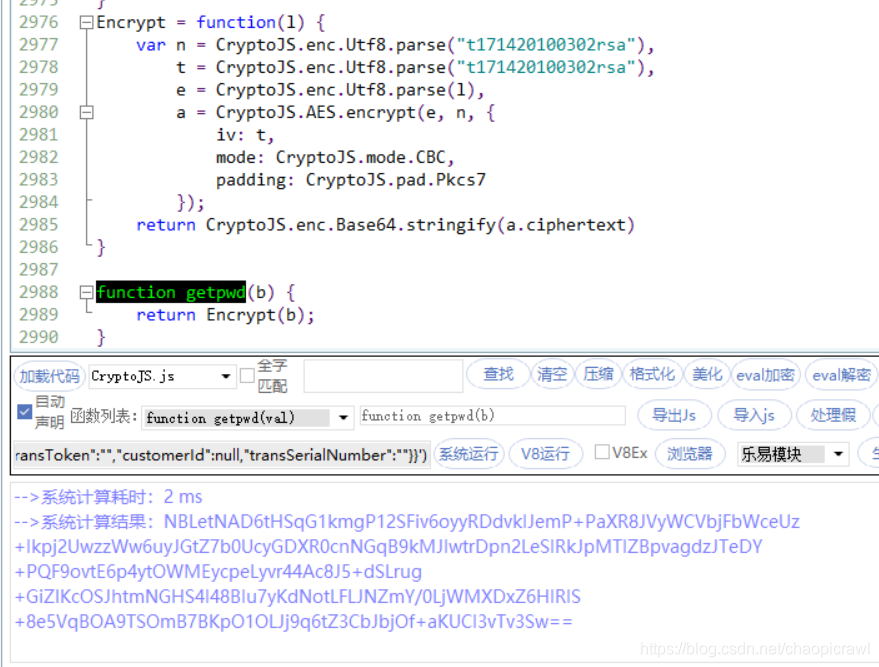
Task: Enable the 全字匹配 whole word checkbox
Action: [247, 376]
